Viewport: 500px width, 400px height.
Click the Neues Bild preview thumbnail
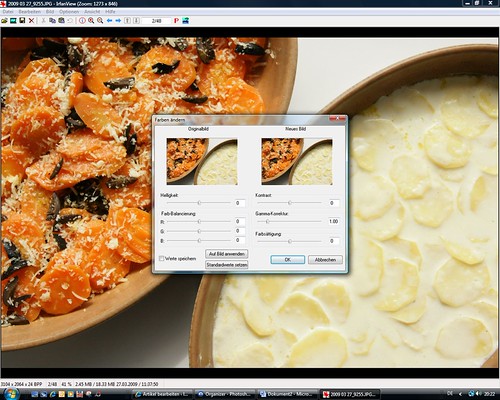(x=297, y=162)
